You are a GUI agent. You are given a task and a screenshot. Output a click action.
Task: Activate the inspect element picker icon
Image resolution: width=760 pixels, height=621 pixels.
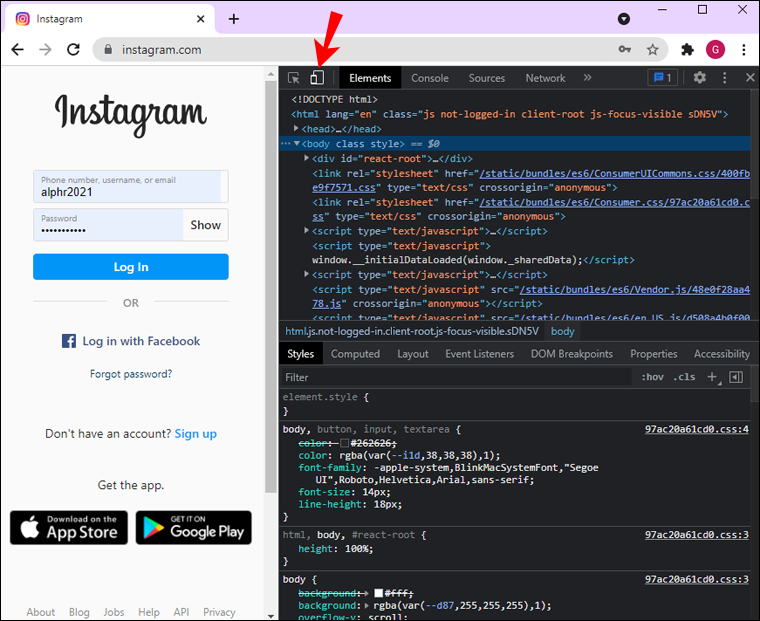point(294,78)
